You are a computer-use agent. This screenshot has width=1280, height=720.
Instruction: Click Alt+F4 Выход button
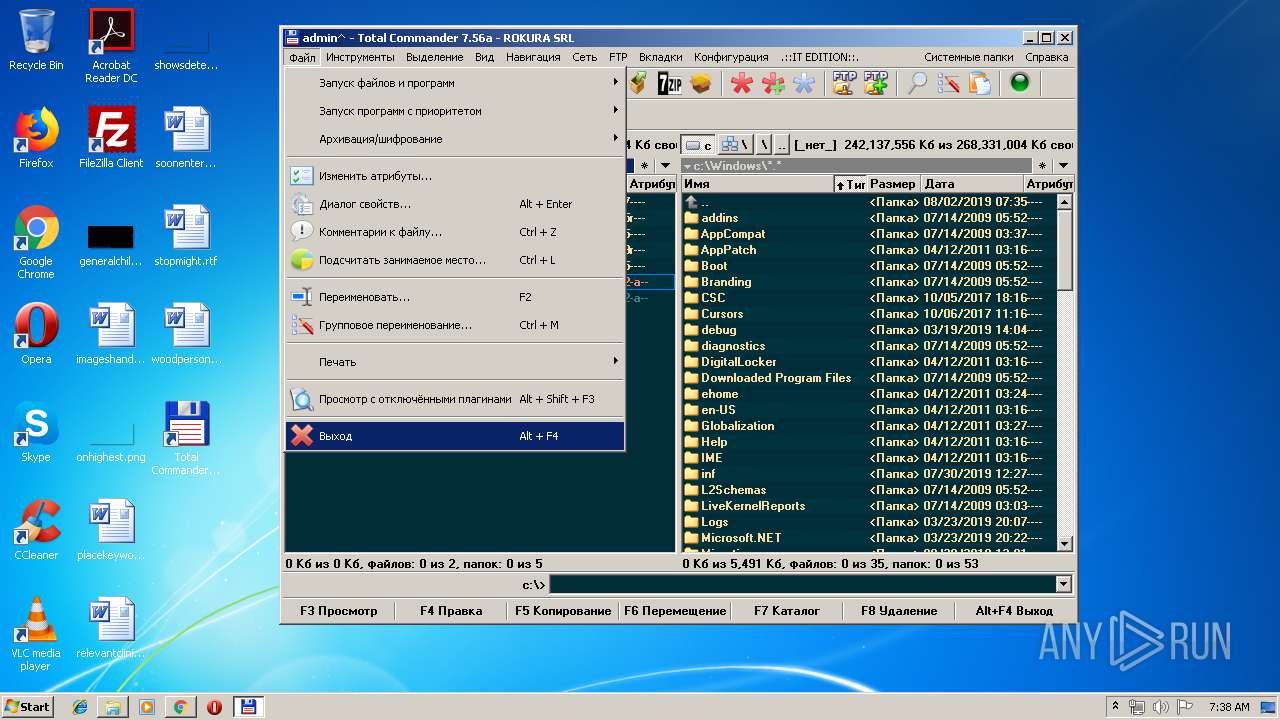tap(1014, 610)
